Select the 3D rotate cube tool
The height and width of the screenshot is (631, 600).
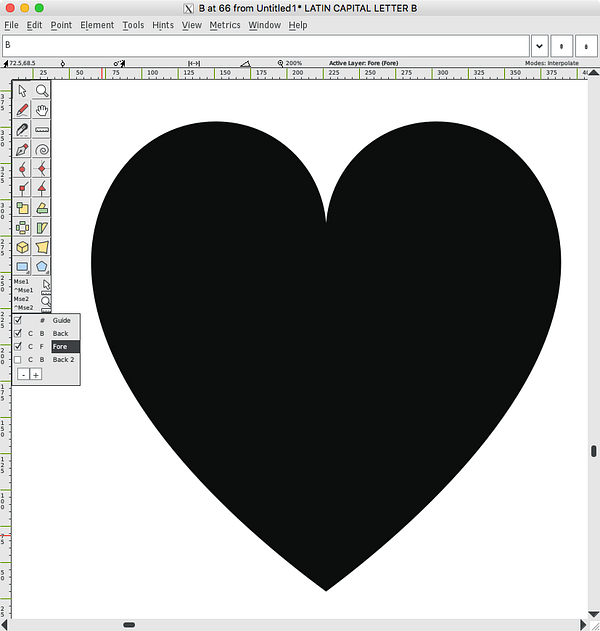tap(22, 247)
